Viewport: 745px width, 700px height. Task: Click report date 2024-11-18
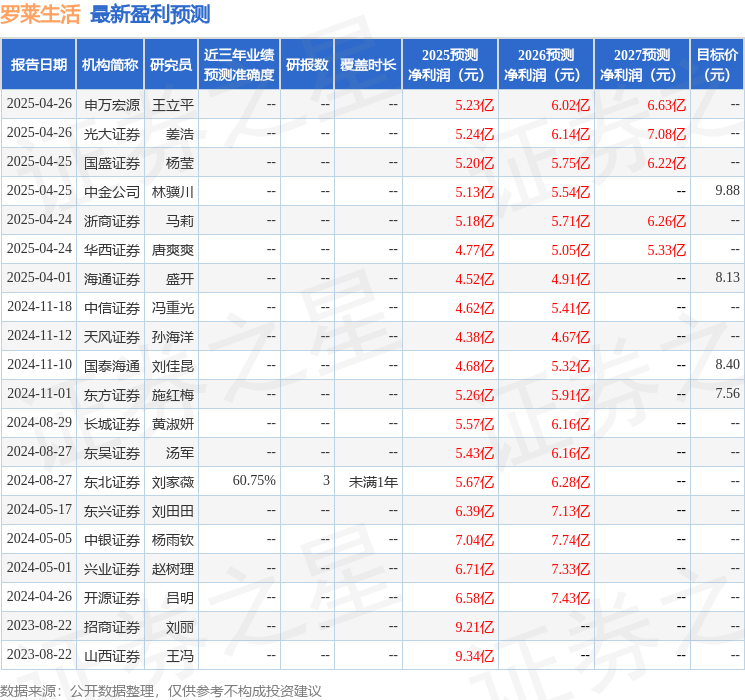[39, 307]
